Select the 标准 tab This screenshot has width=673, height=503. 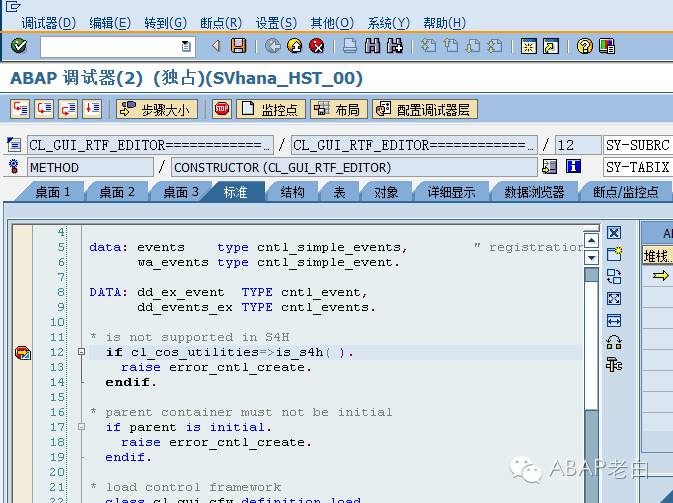coord(235,192)
